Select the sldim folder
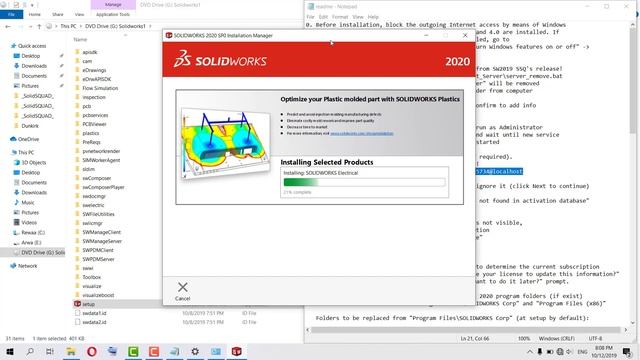Viewport: 640px width, 360px height. point(88,169)
